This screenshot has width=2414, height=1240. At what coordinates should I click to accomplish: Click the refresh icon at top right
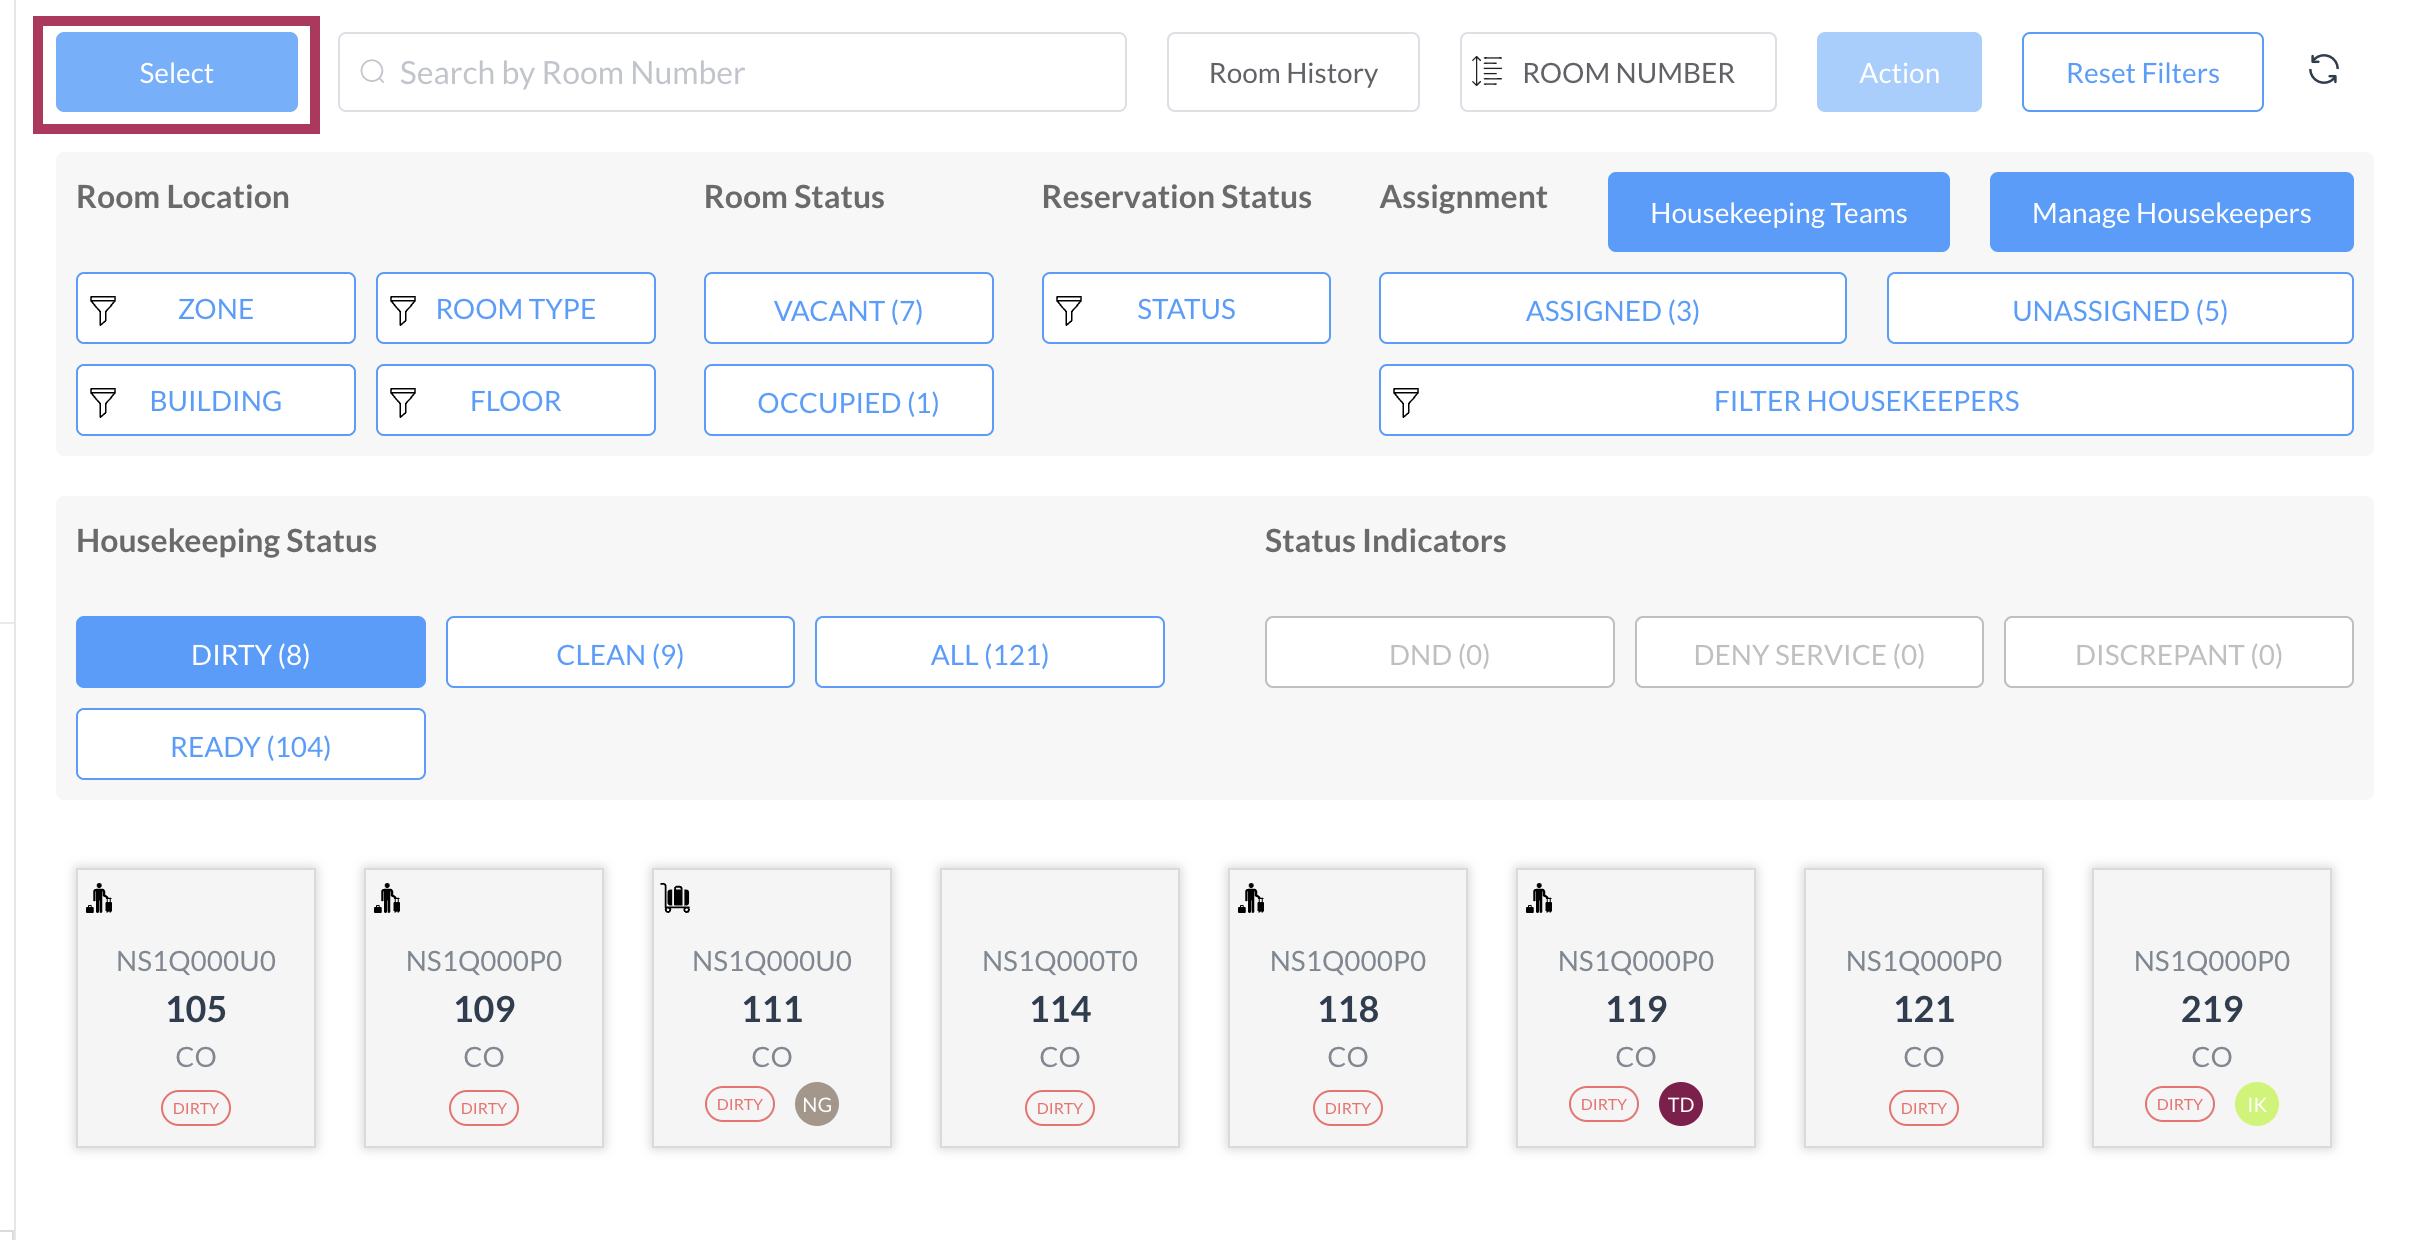[x=2323, y=70]
